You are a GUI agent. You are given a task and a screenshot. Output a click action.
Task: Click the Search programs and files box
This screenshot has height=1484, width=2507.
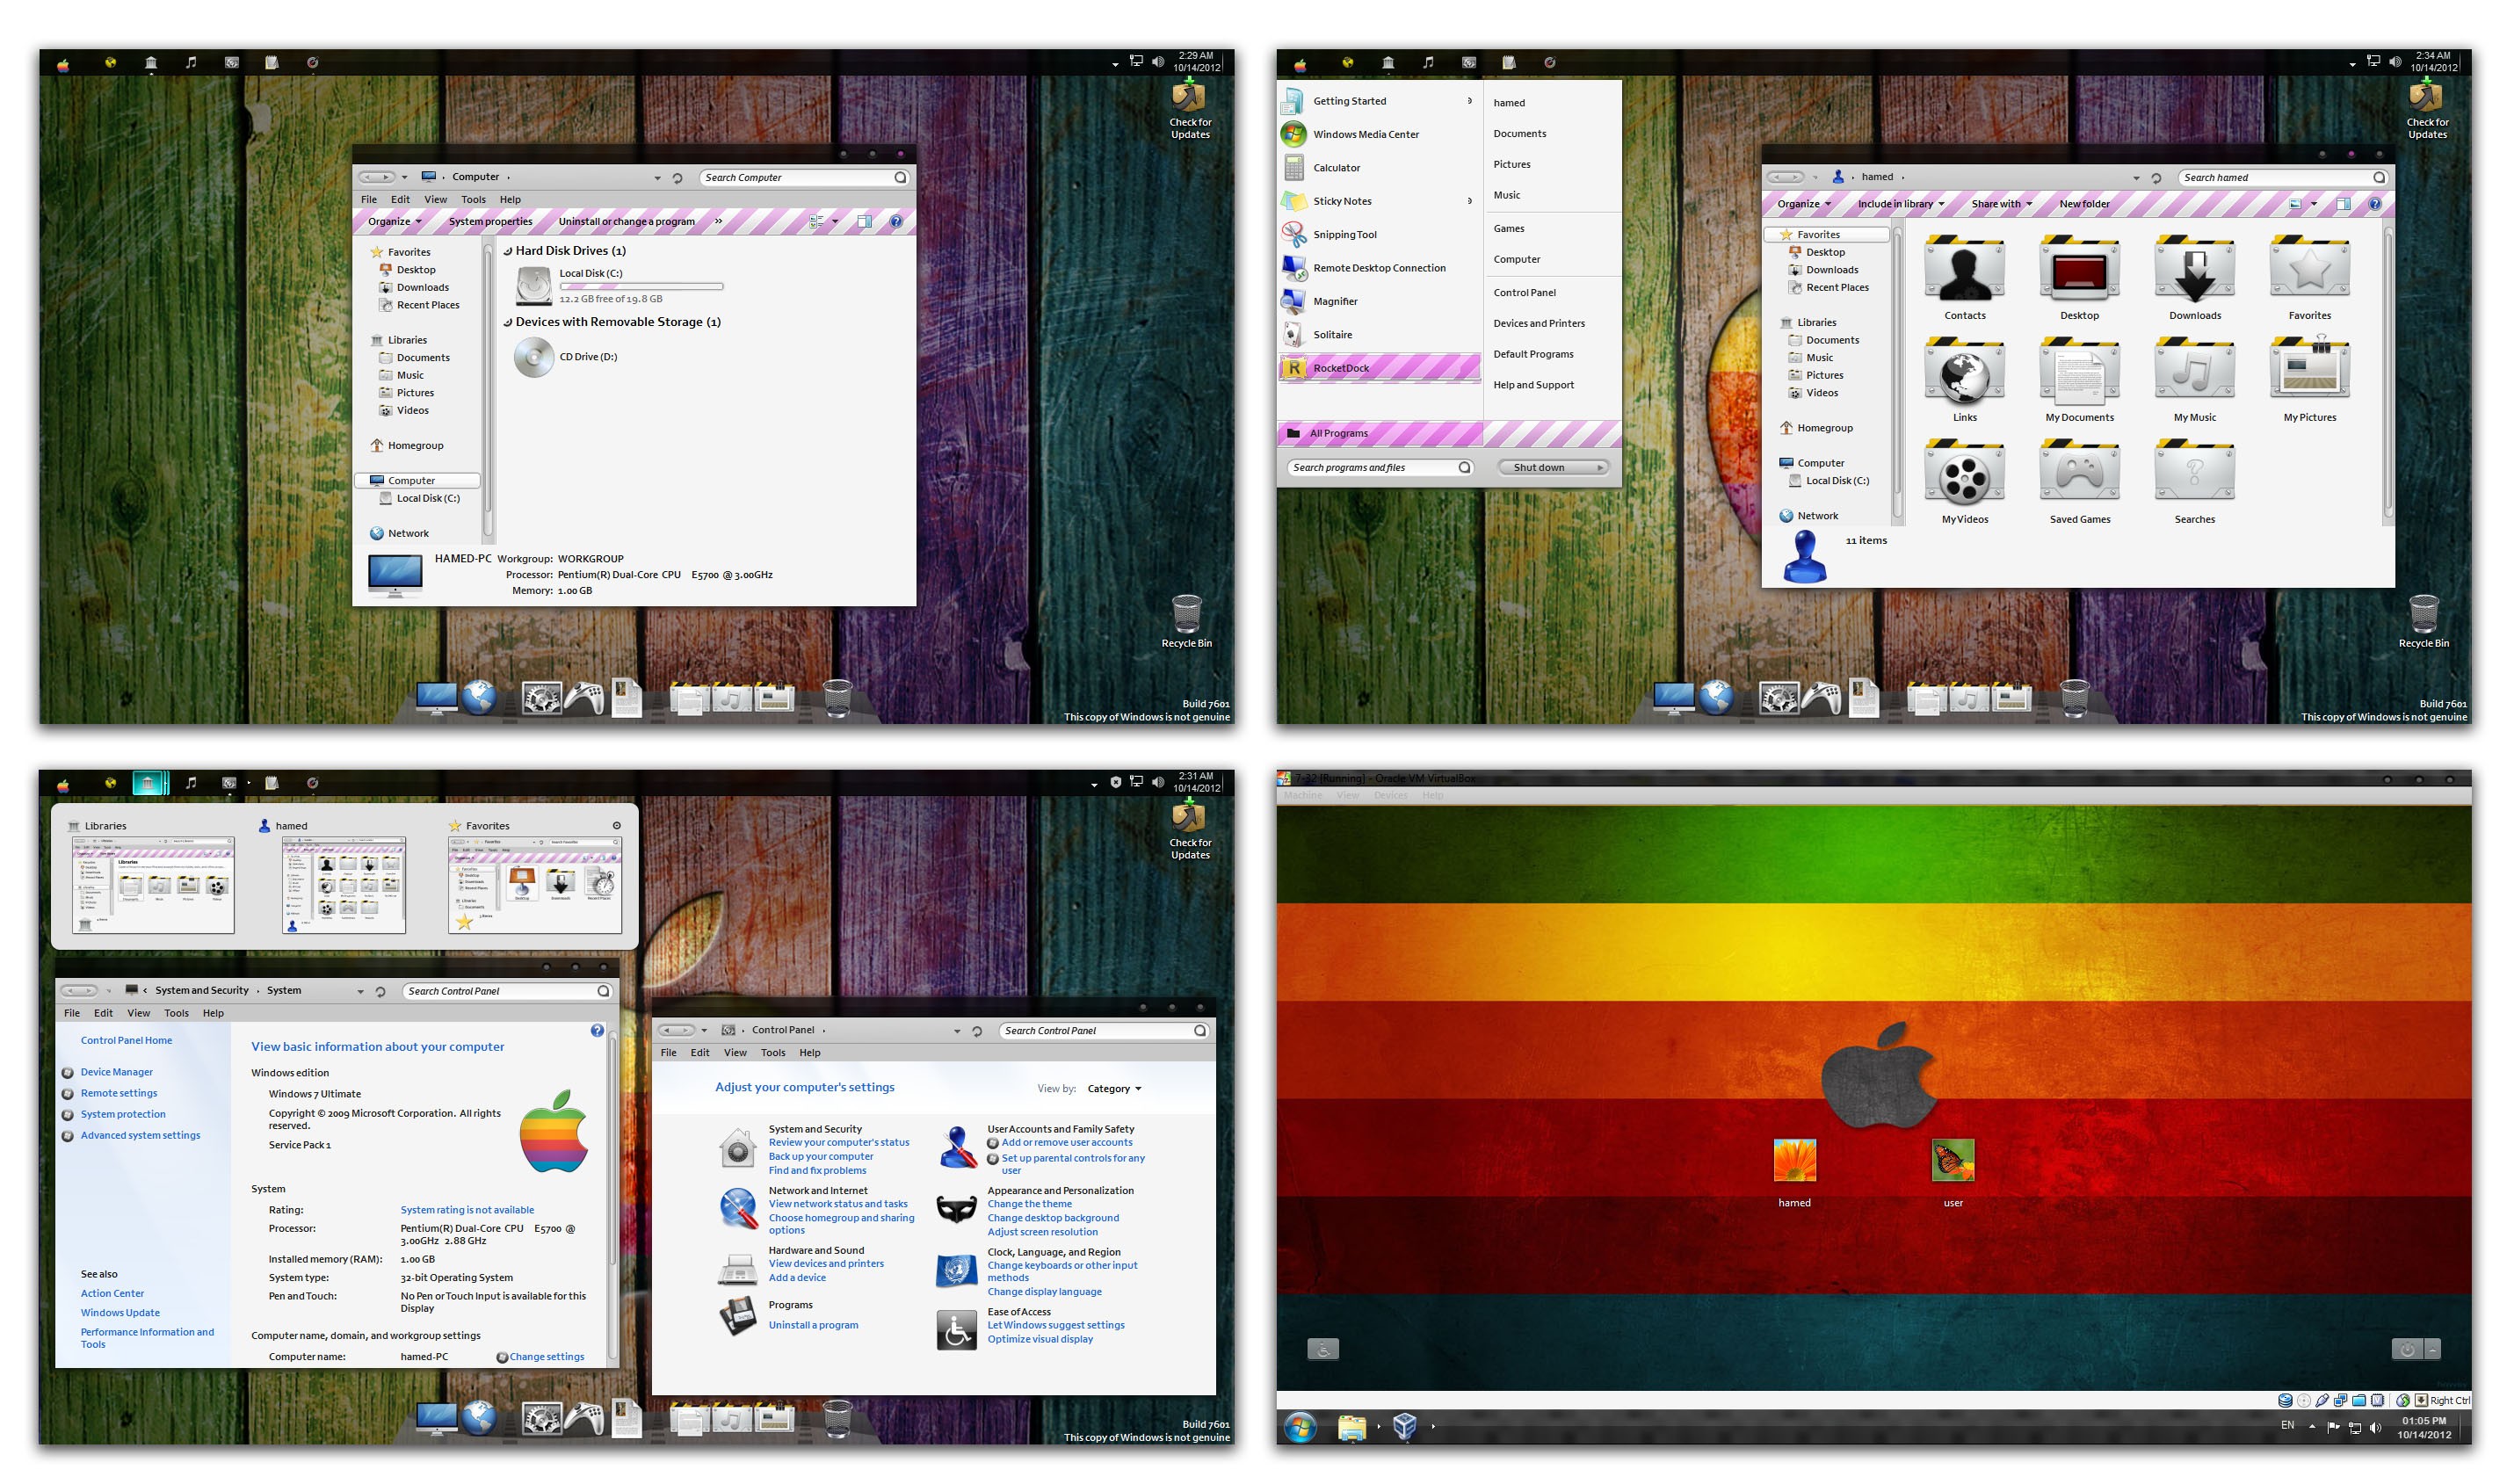[1381, 467]
